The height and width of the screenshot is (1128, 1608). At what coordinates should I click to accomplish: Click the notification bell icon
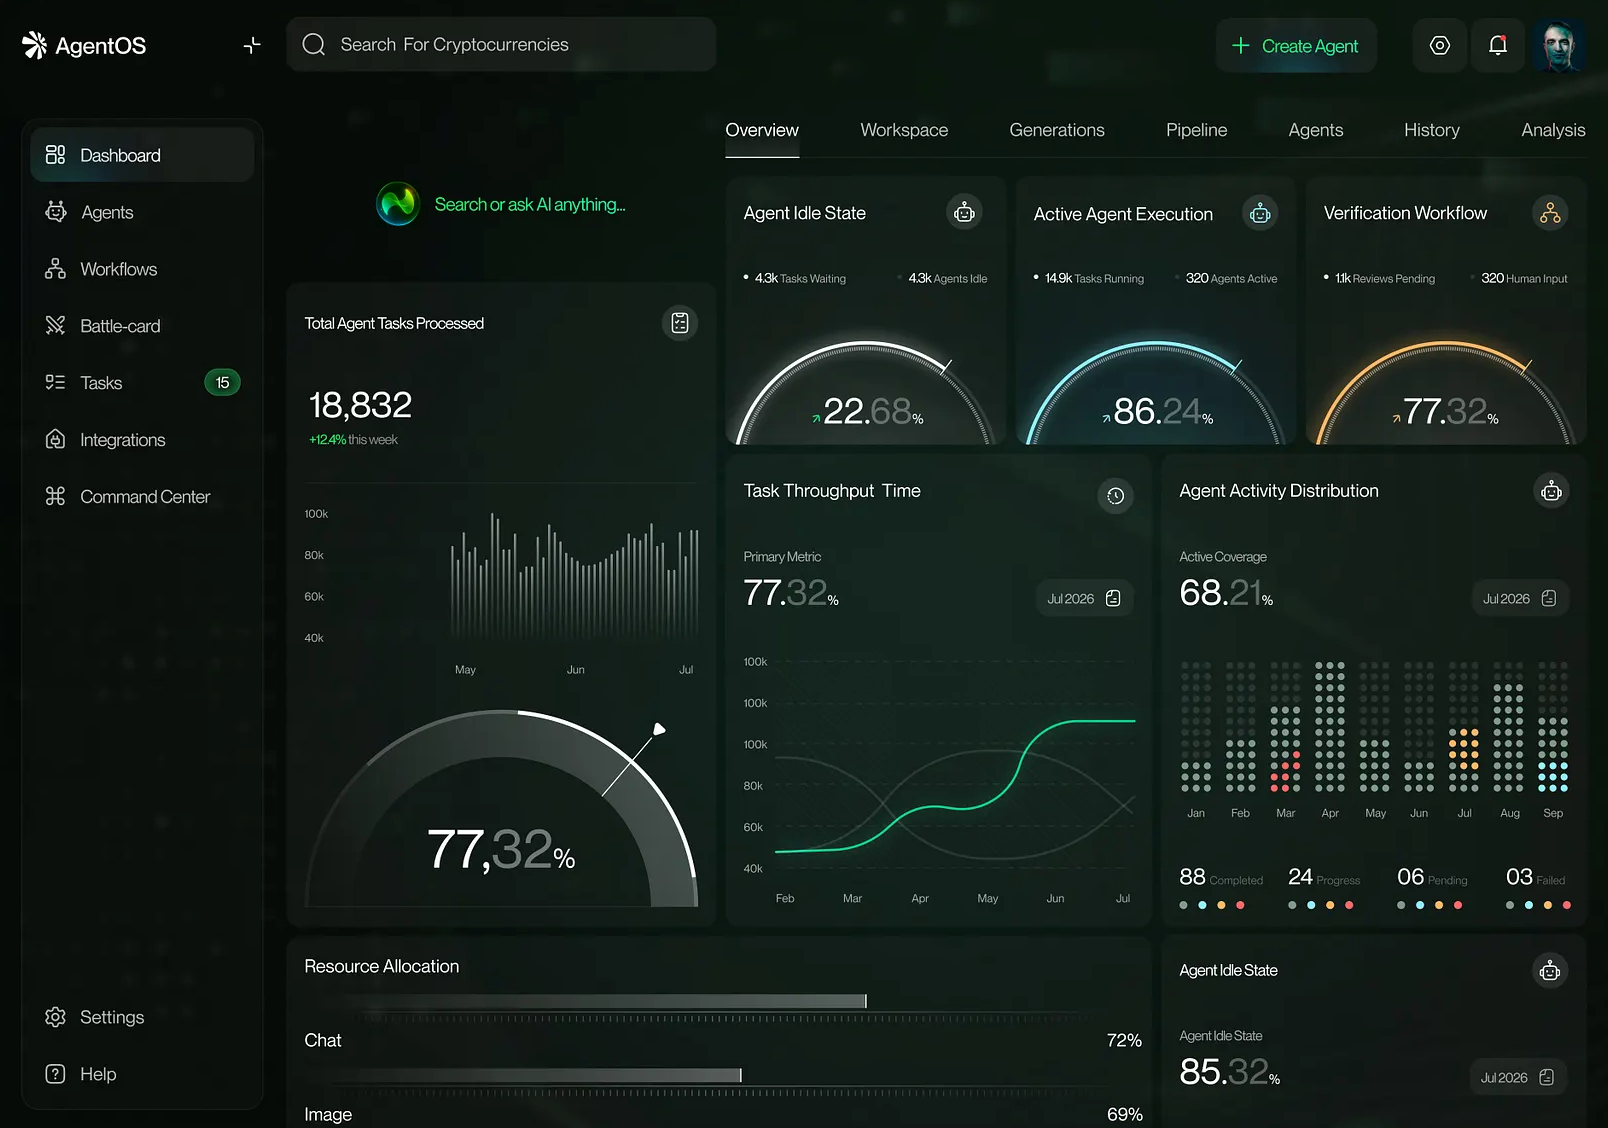tap(1497, 45)
